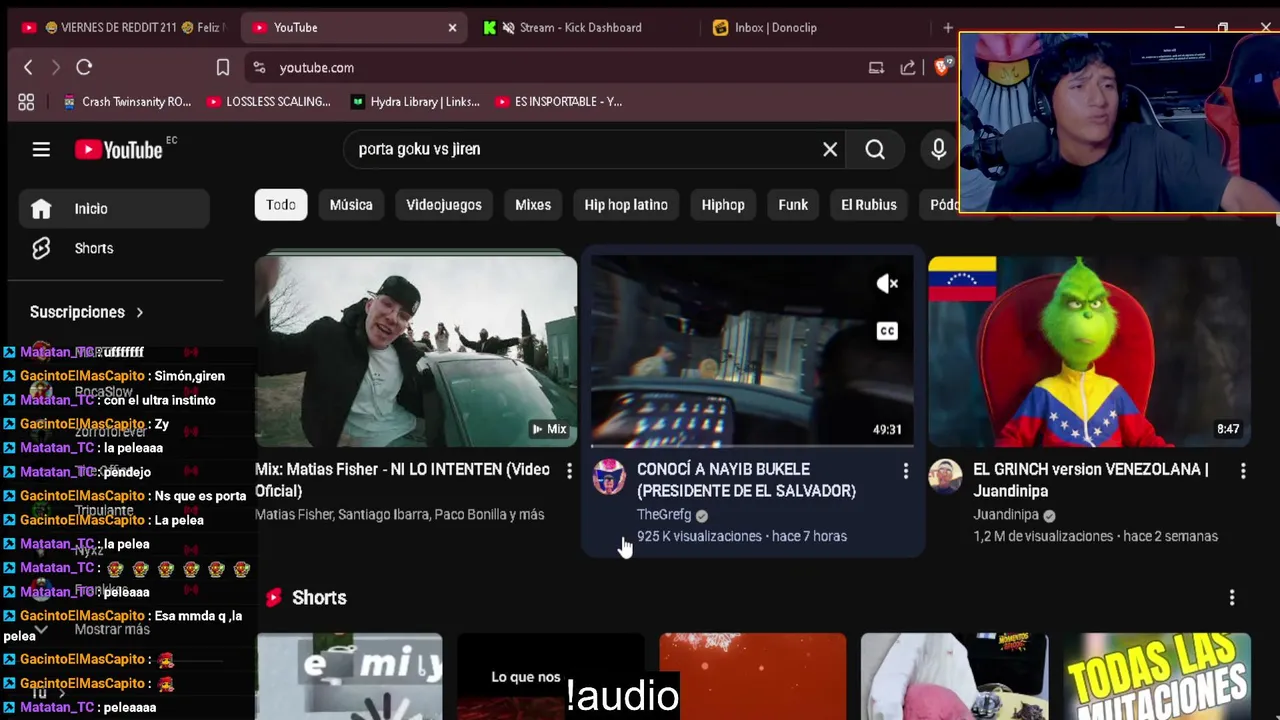1280x720 pixels.
Task: Go to the YouTube logo home
Action: [x=119, y=150]
